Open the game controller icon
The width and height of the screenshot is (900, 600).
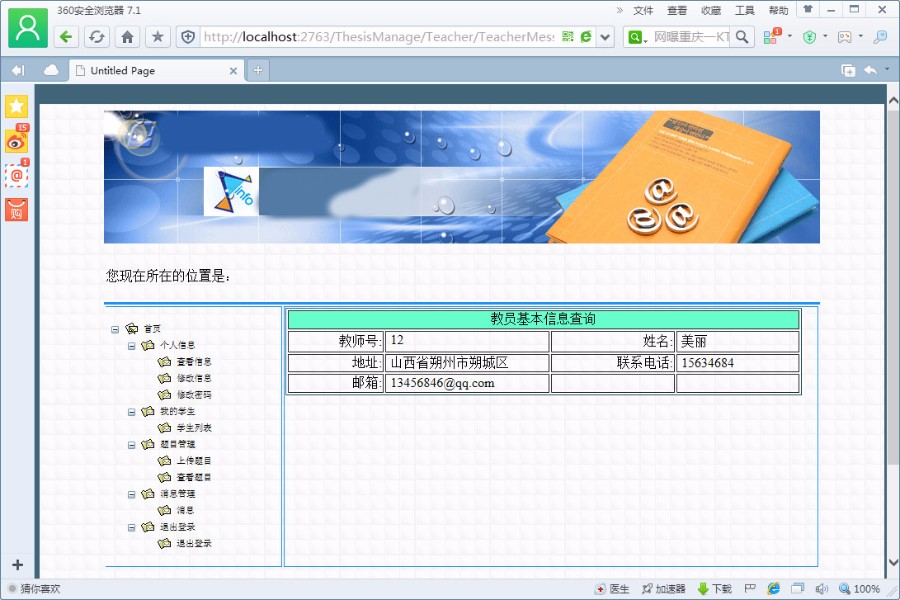point(844,37)
